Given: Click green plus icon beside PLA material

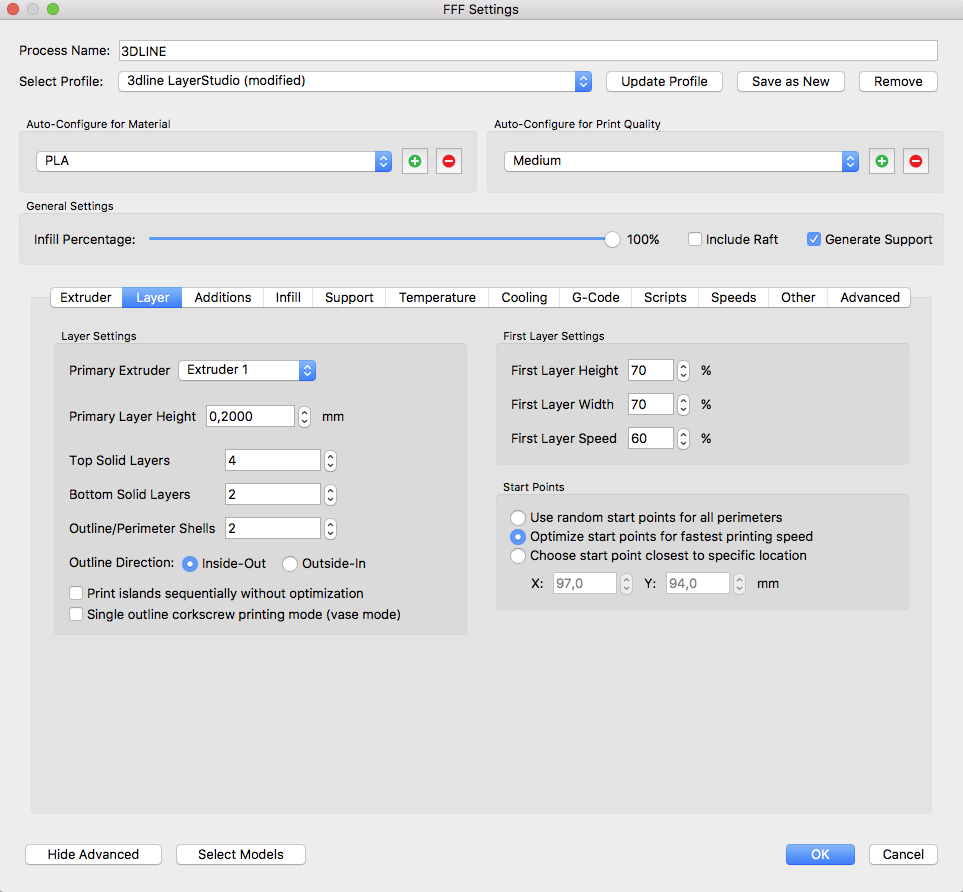Looking at the screenshot, I should point(414,161).
